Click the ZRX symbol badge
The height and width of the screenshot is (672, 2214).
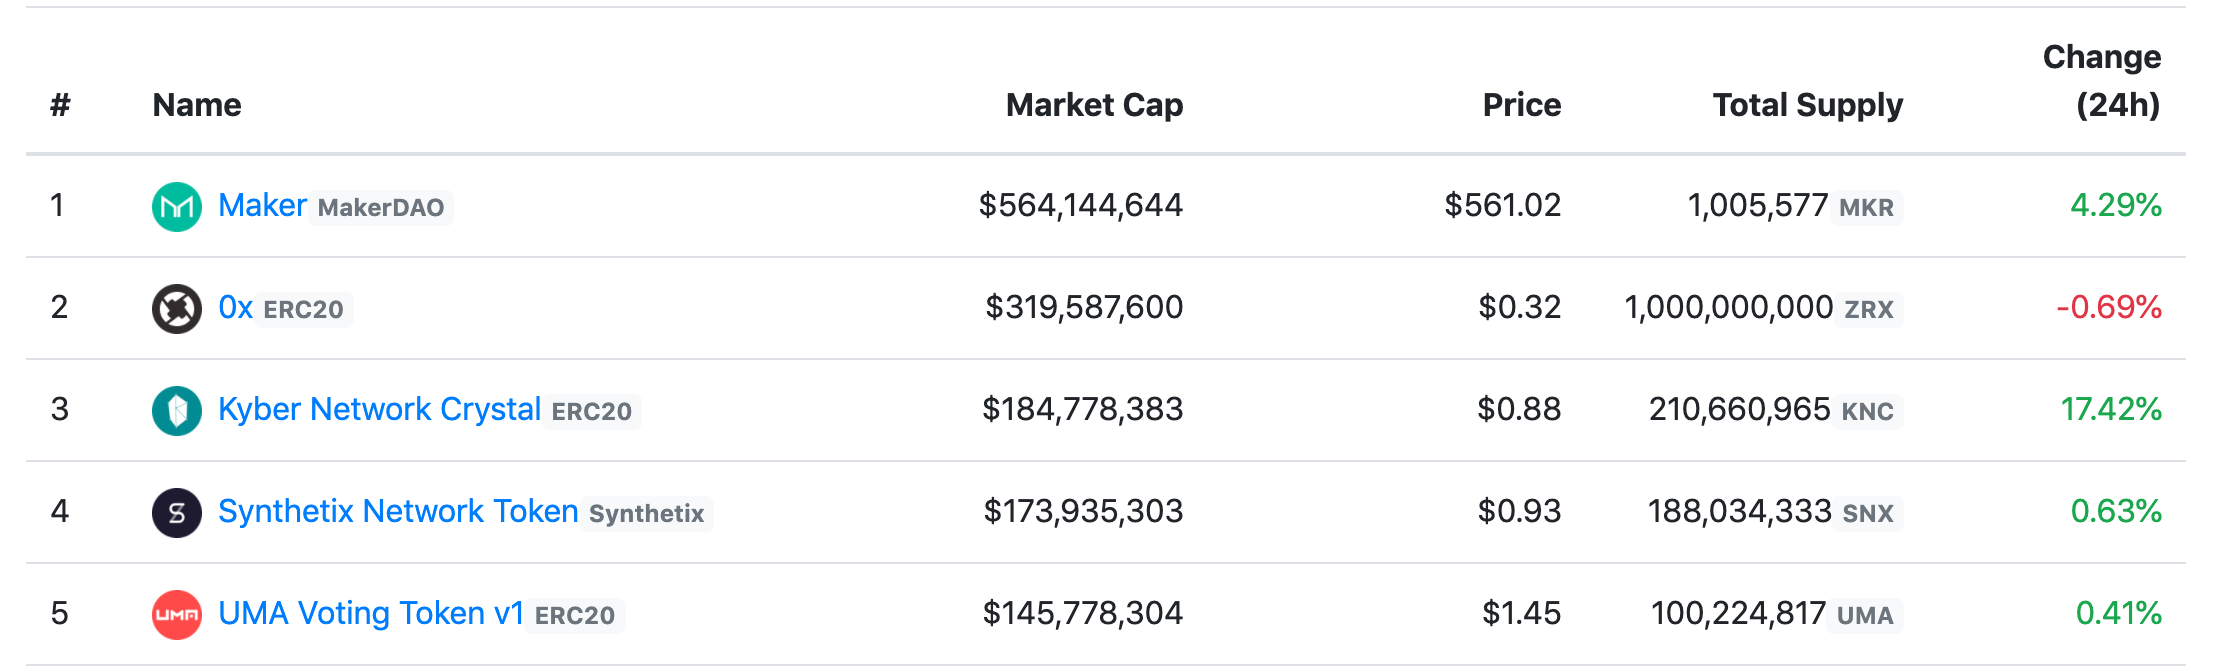[x=1869, y=310]
